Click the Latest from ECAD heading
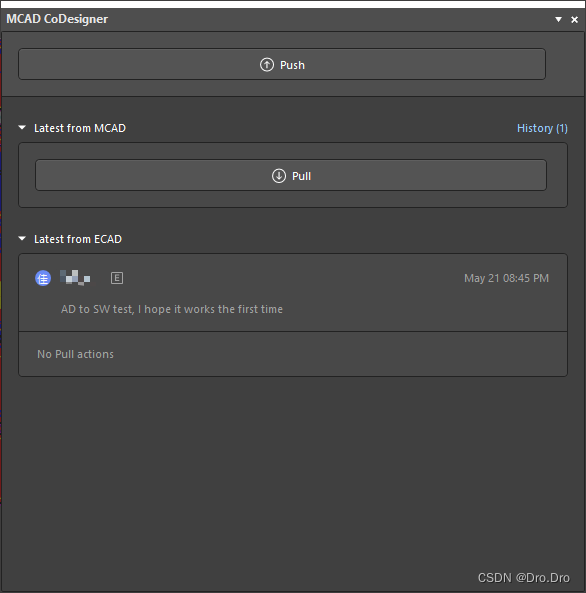 tap(78, 239)
